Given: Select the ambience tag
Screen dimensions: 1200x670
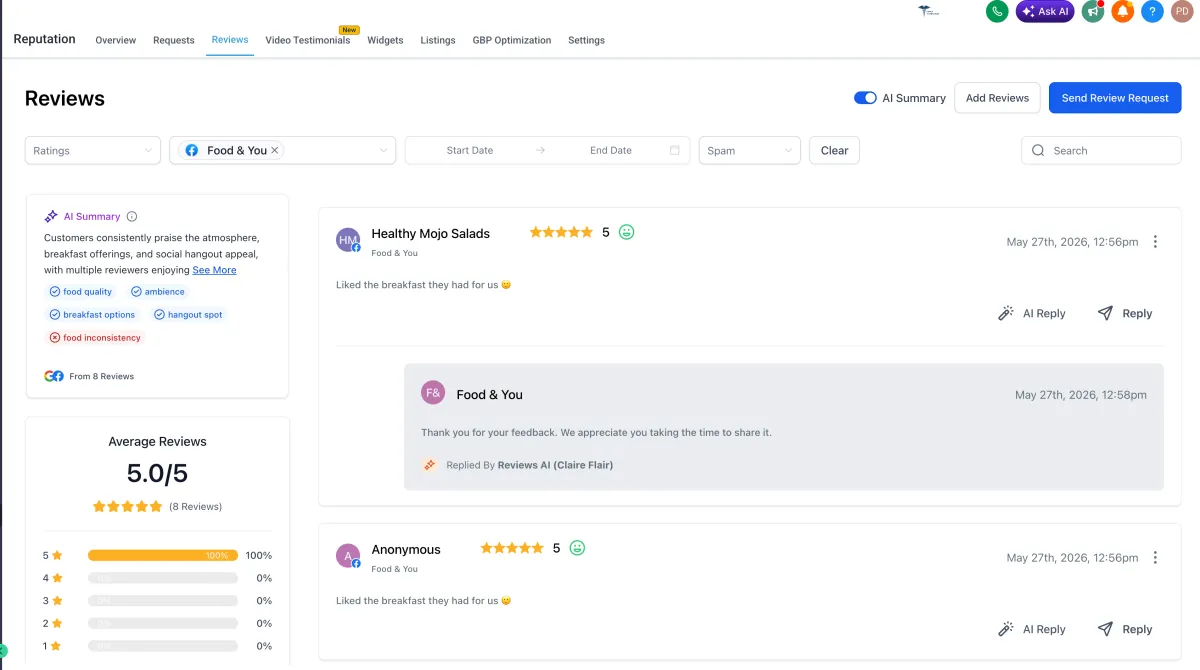Looking at the screenshot, I should tap(158, 292).
